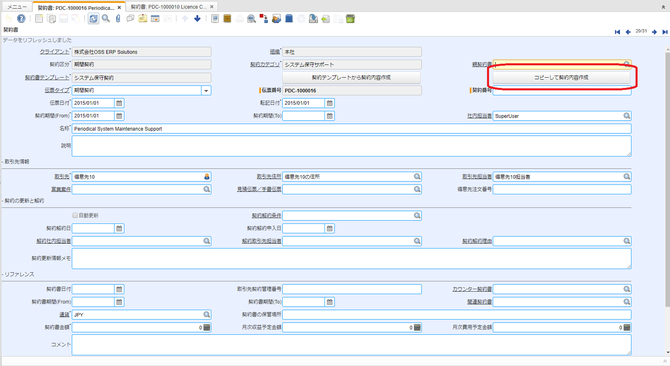The width and height of the screenshot is (670, 366).
Task: Create a new record with the New icon
Action: point(39,18)
